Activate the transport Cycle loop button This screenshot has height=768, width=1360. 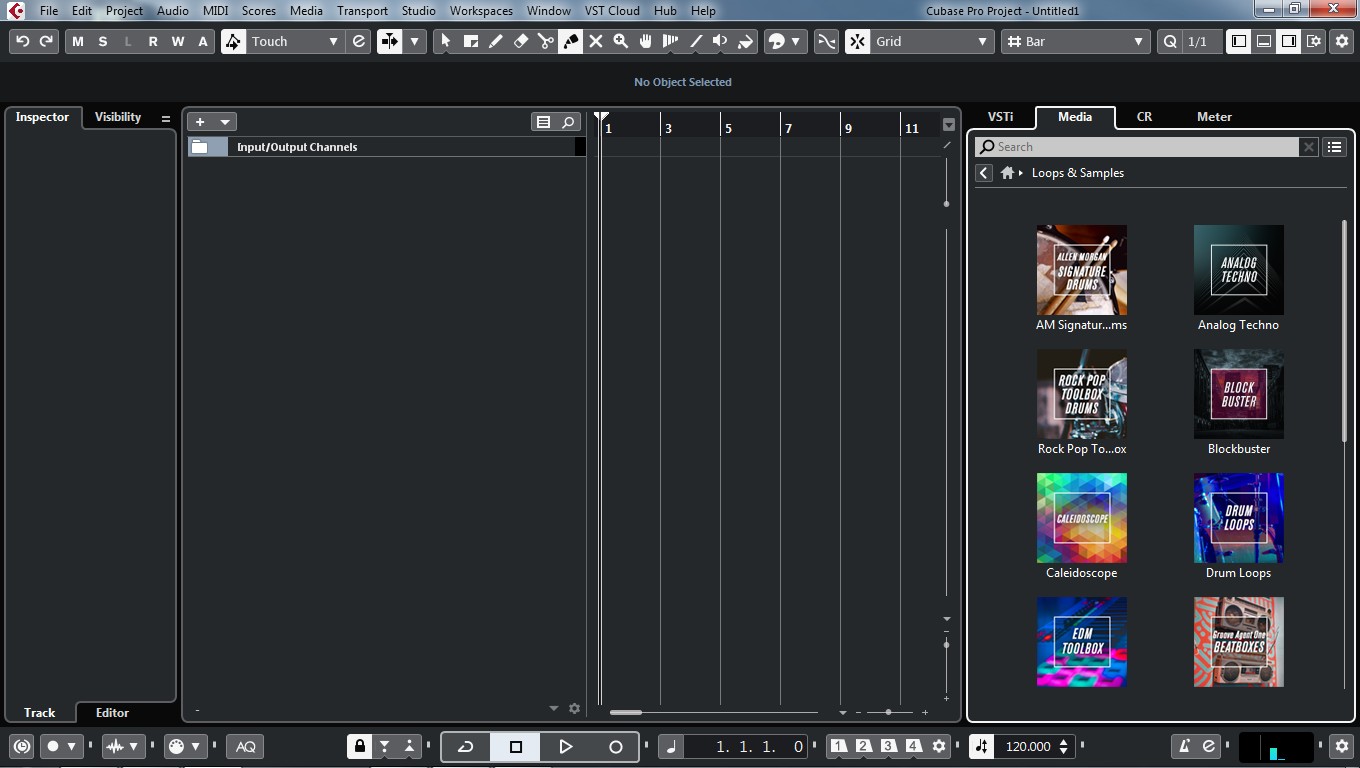466,746
